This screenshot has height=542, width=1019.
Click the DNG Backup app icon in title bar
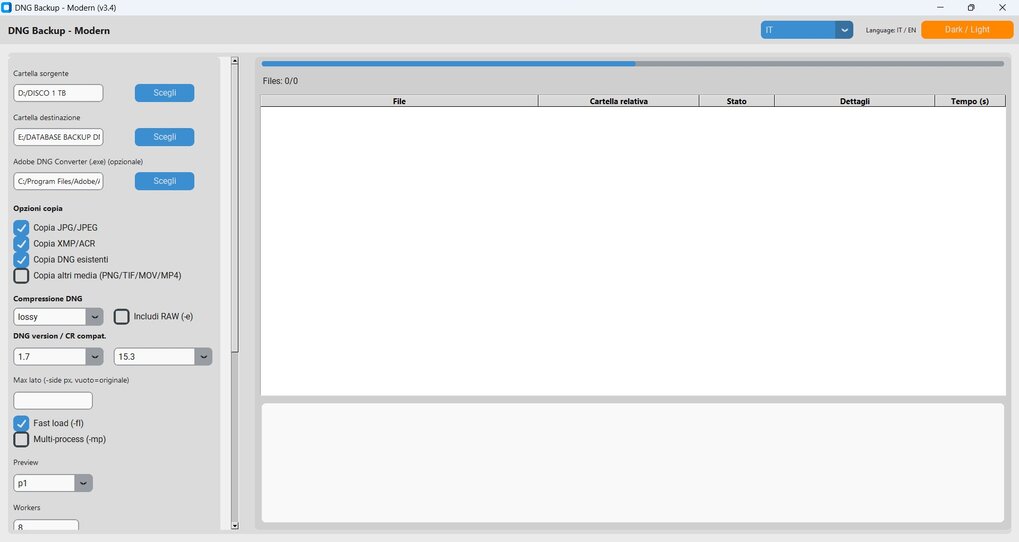(x=6, y=8)
